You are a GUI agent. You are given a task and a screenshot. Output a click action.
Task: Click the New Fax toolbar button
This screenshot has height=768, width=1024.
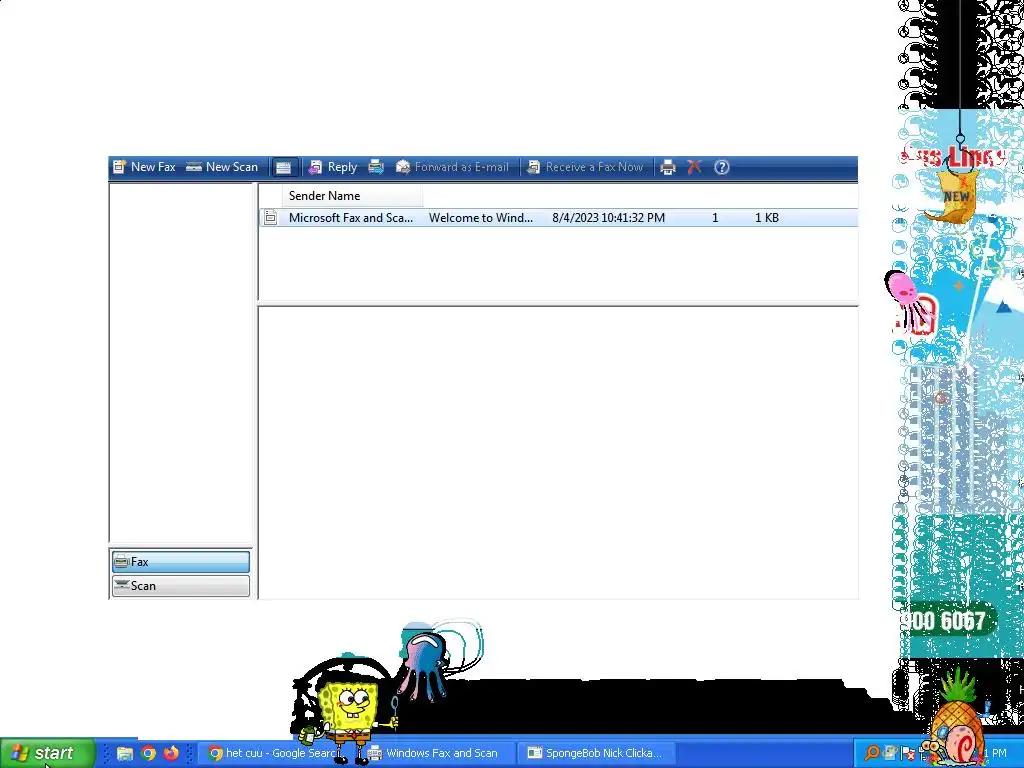coord(144,167)
